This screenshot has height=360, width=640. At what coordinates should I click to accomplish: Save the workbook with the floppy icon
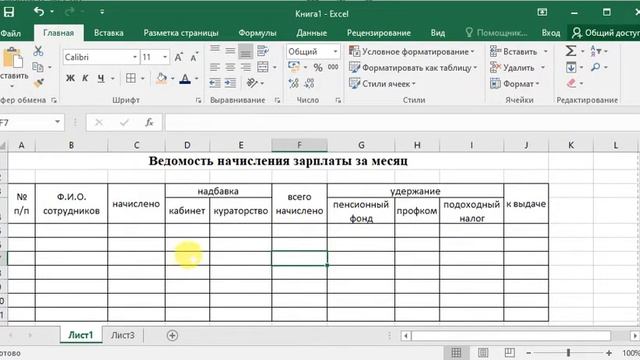(9, 12)
